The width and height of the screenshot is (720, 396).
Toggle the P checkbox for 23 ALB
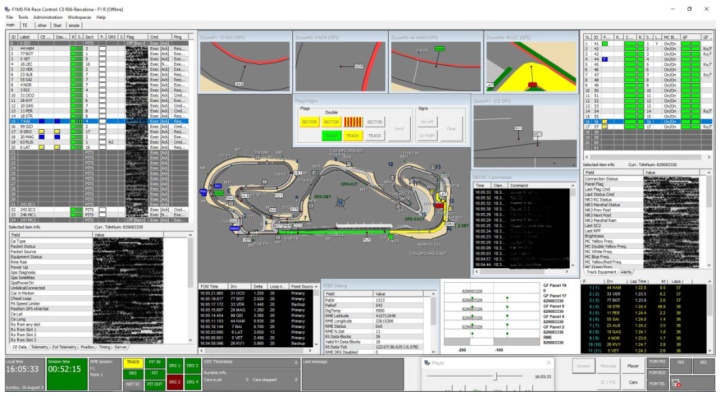click(x=102, y=74)
